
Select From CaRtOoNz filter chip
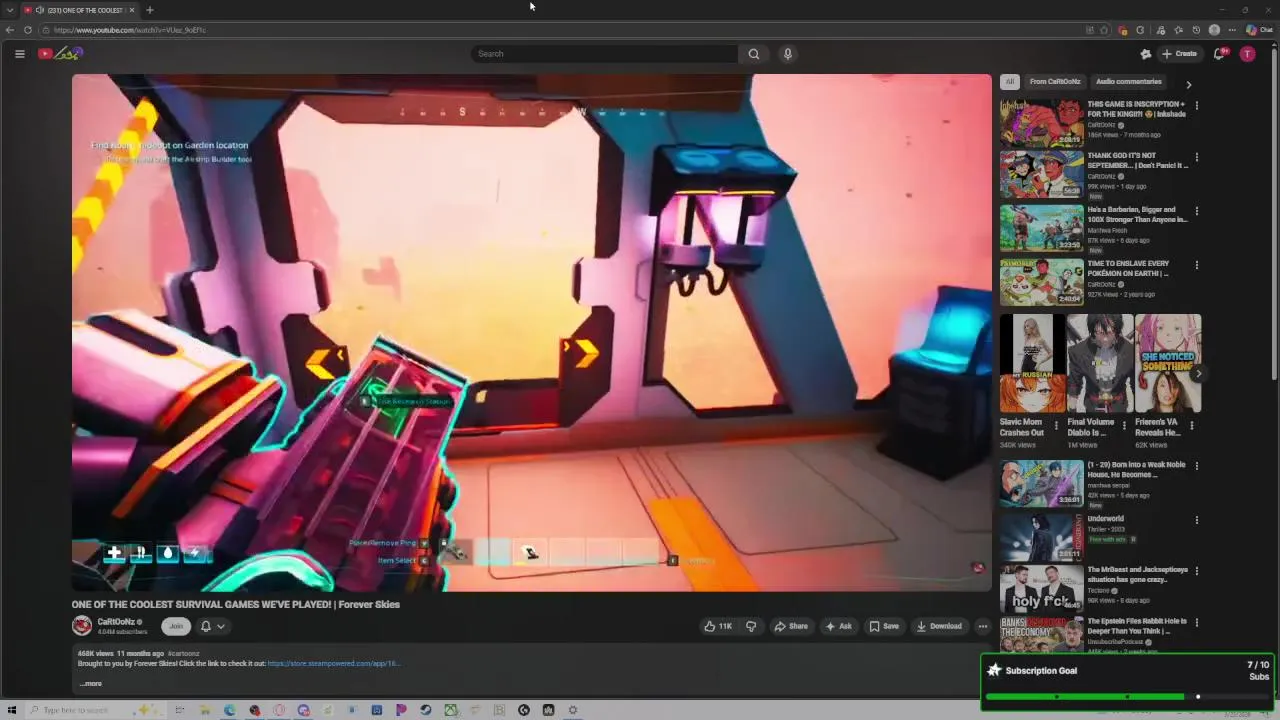1055,82
